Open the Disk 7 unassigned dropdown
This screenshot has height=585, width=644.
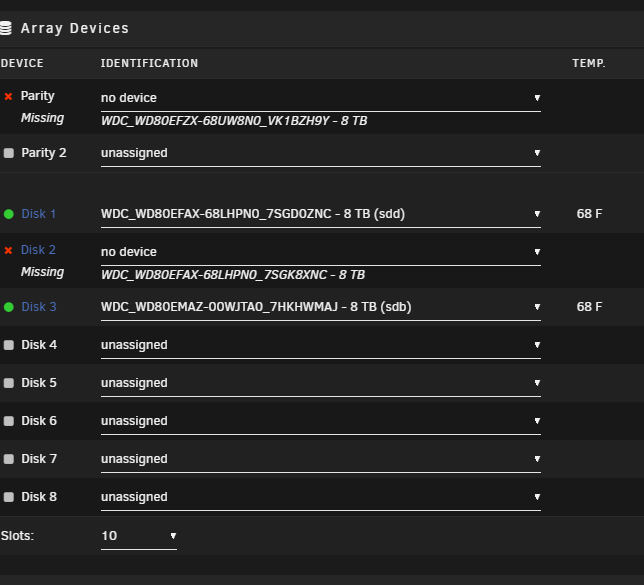coord(321,459)
